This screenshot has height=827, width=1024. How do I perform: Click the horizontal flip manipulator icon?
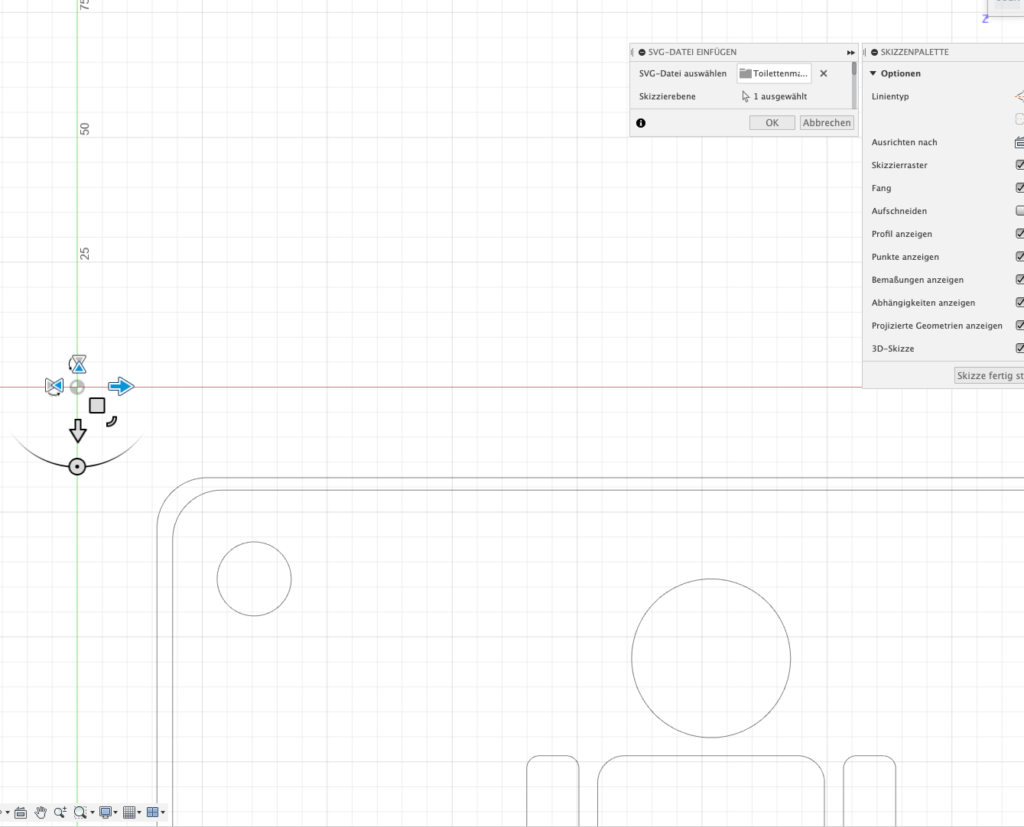54,386
